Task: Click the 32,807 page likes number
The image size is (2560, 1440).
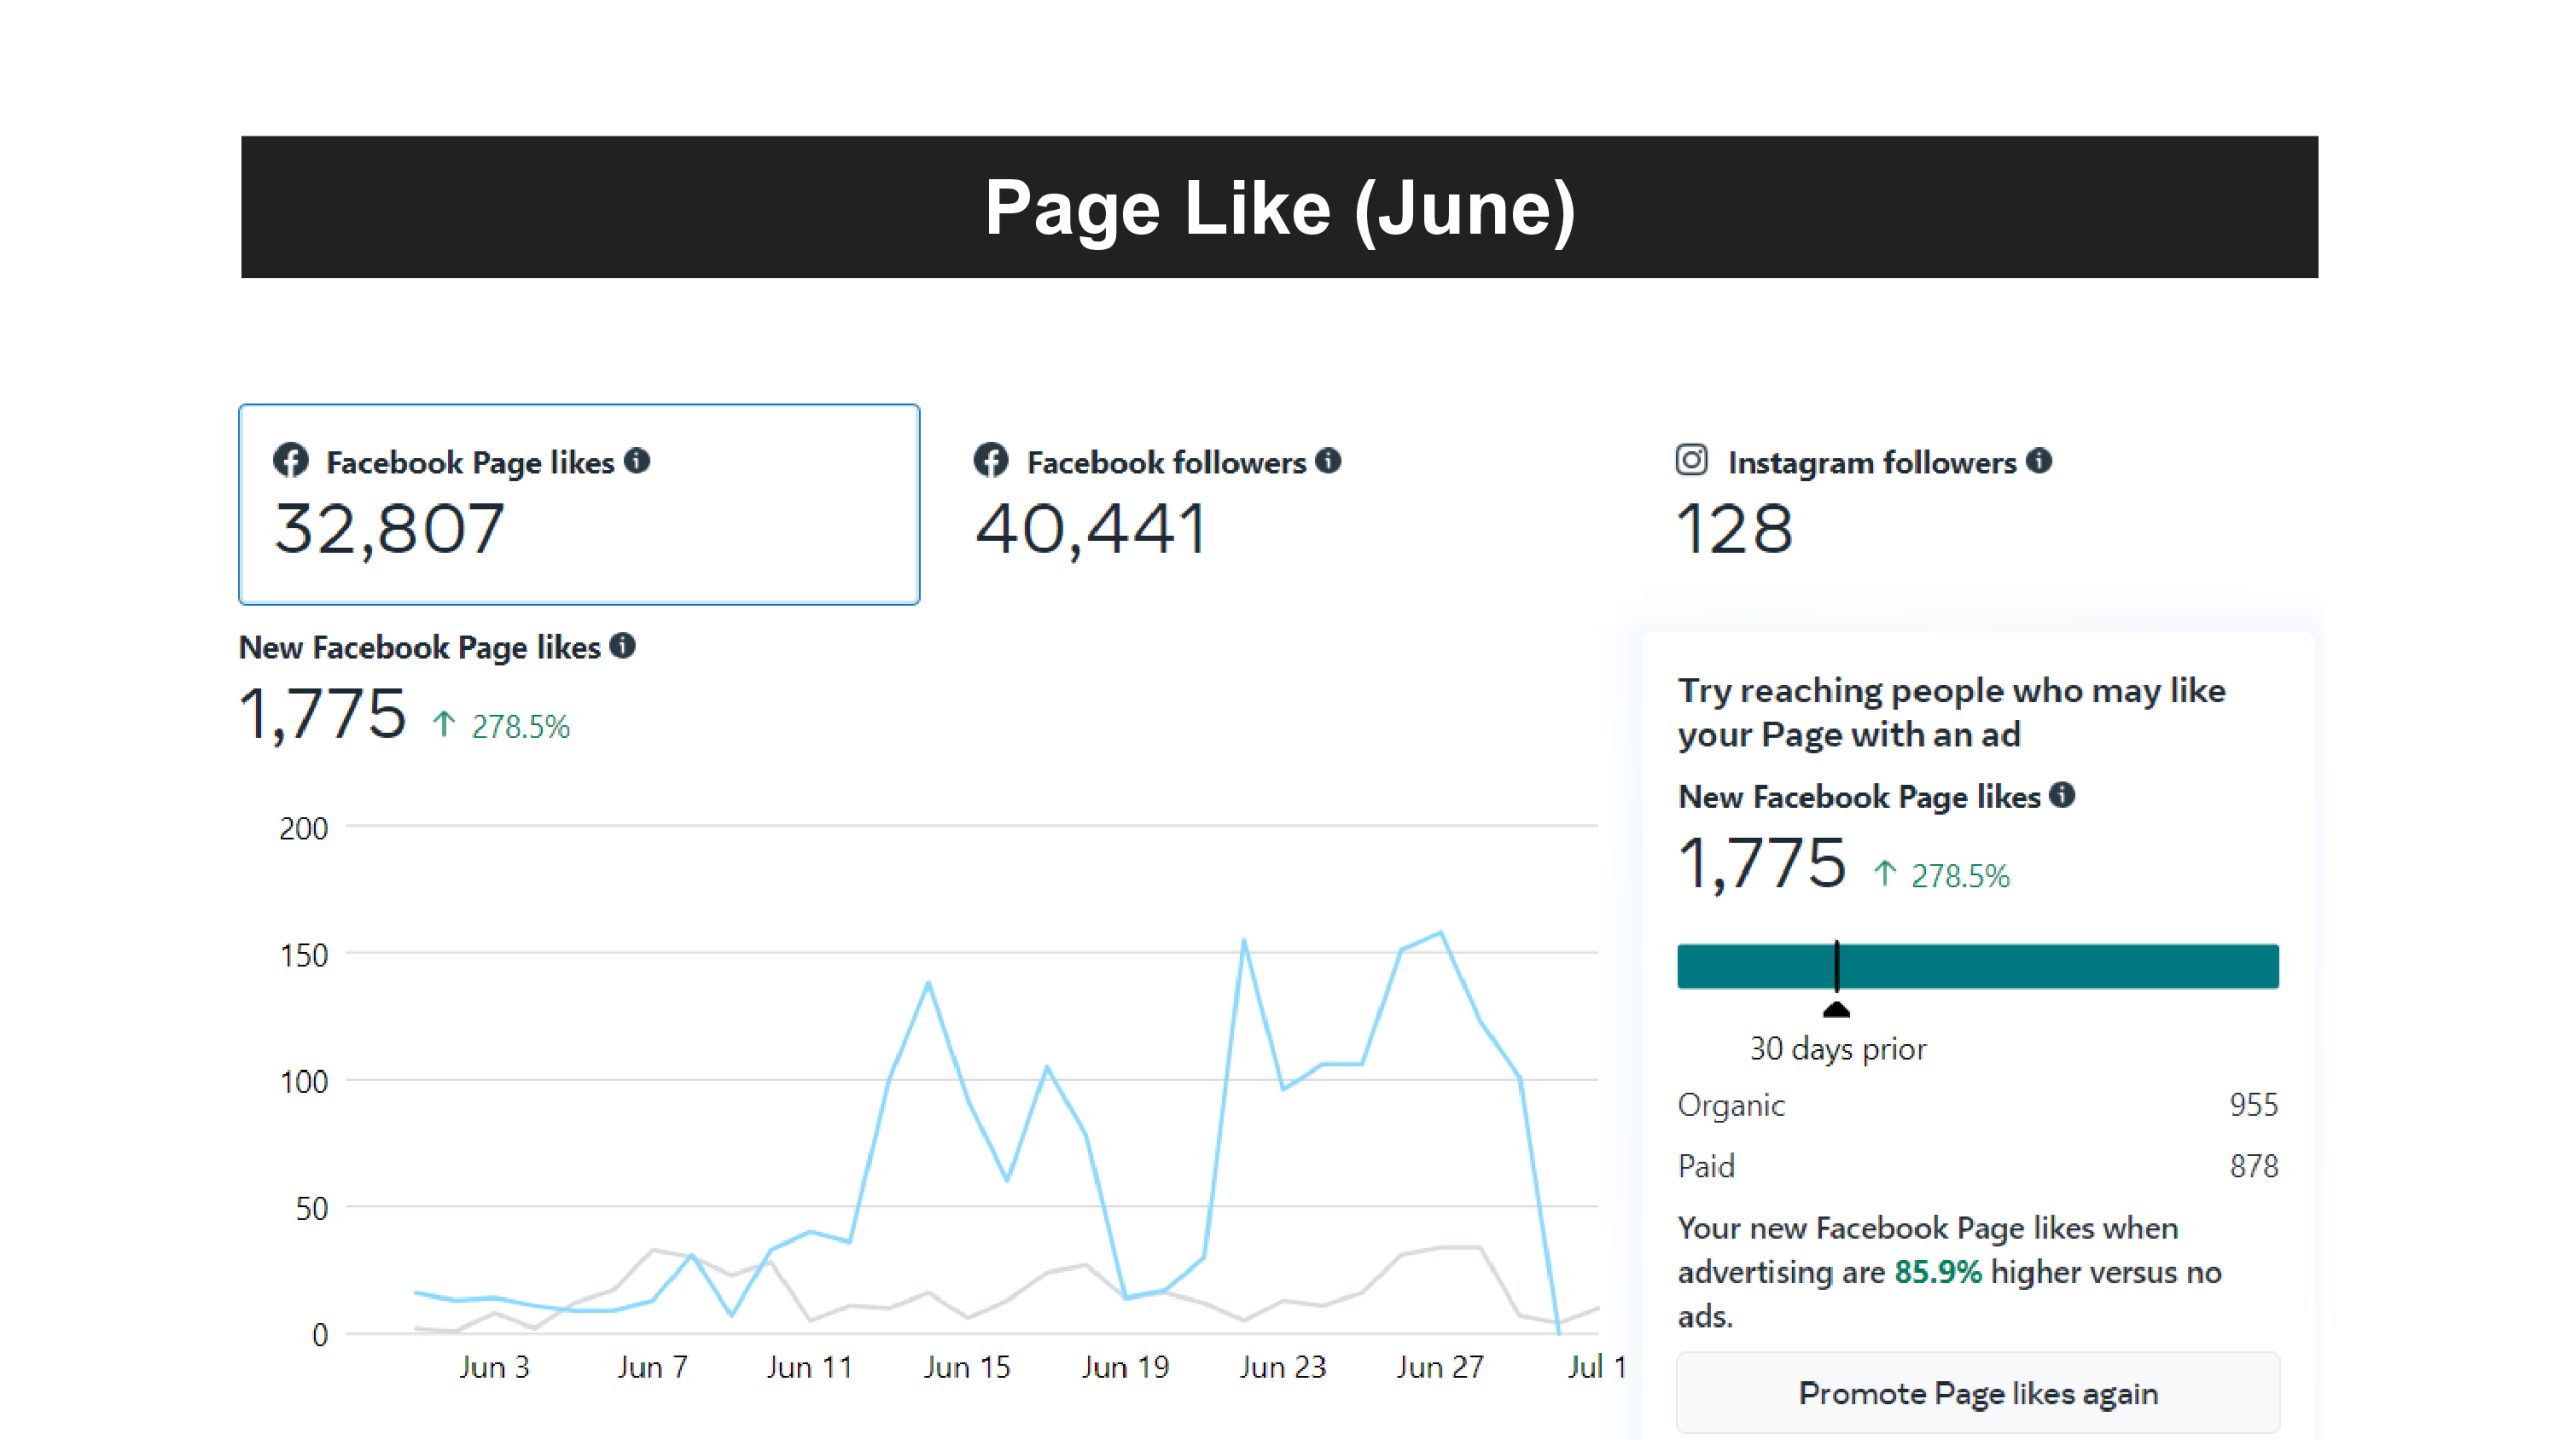Action: [389, 529]
